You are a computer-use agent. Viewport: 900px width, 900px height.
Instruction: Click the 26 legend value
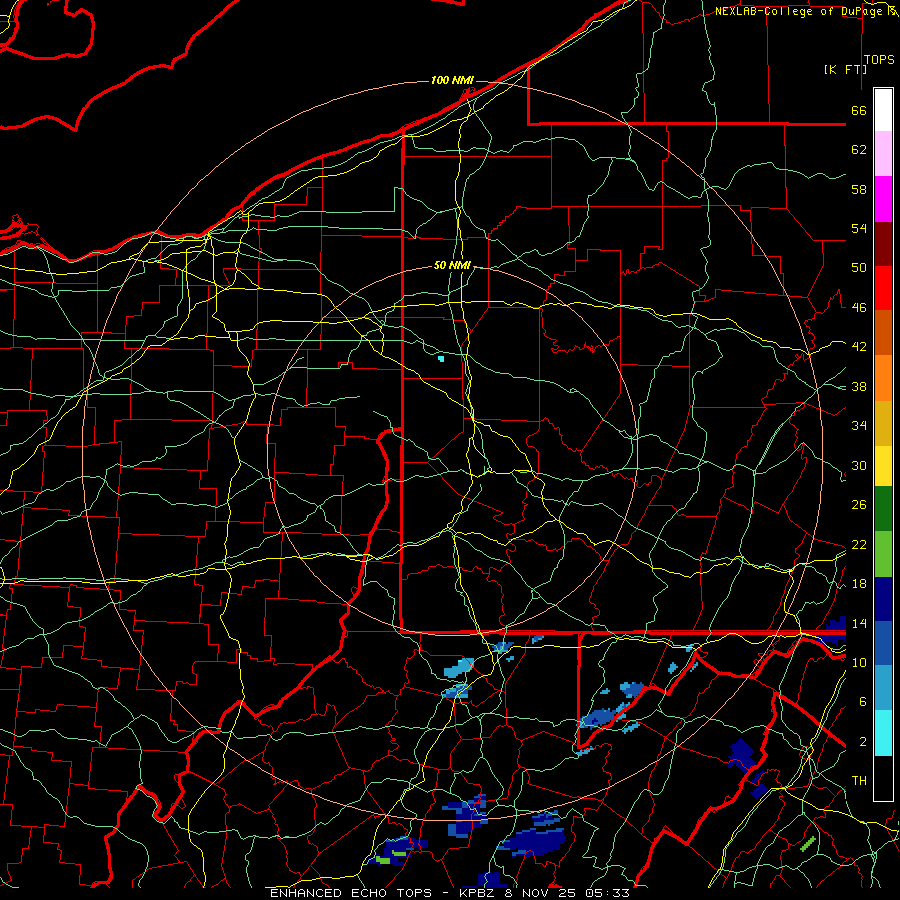click(x=859, y=505)
